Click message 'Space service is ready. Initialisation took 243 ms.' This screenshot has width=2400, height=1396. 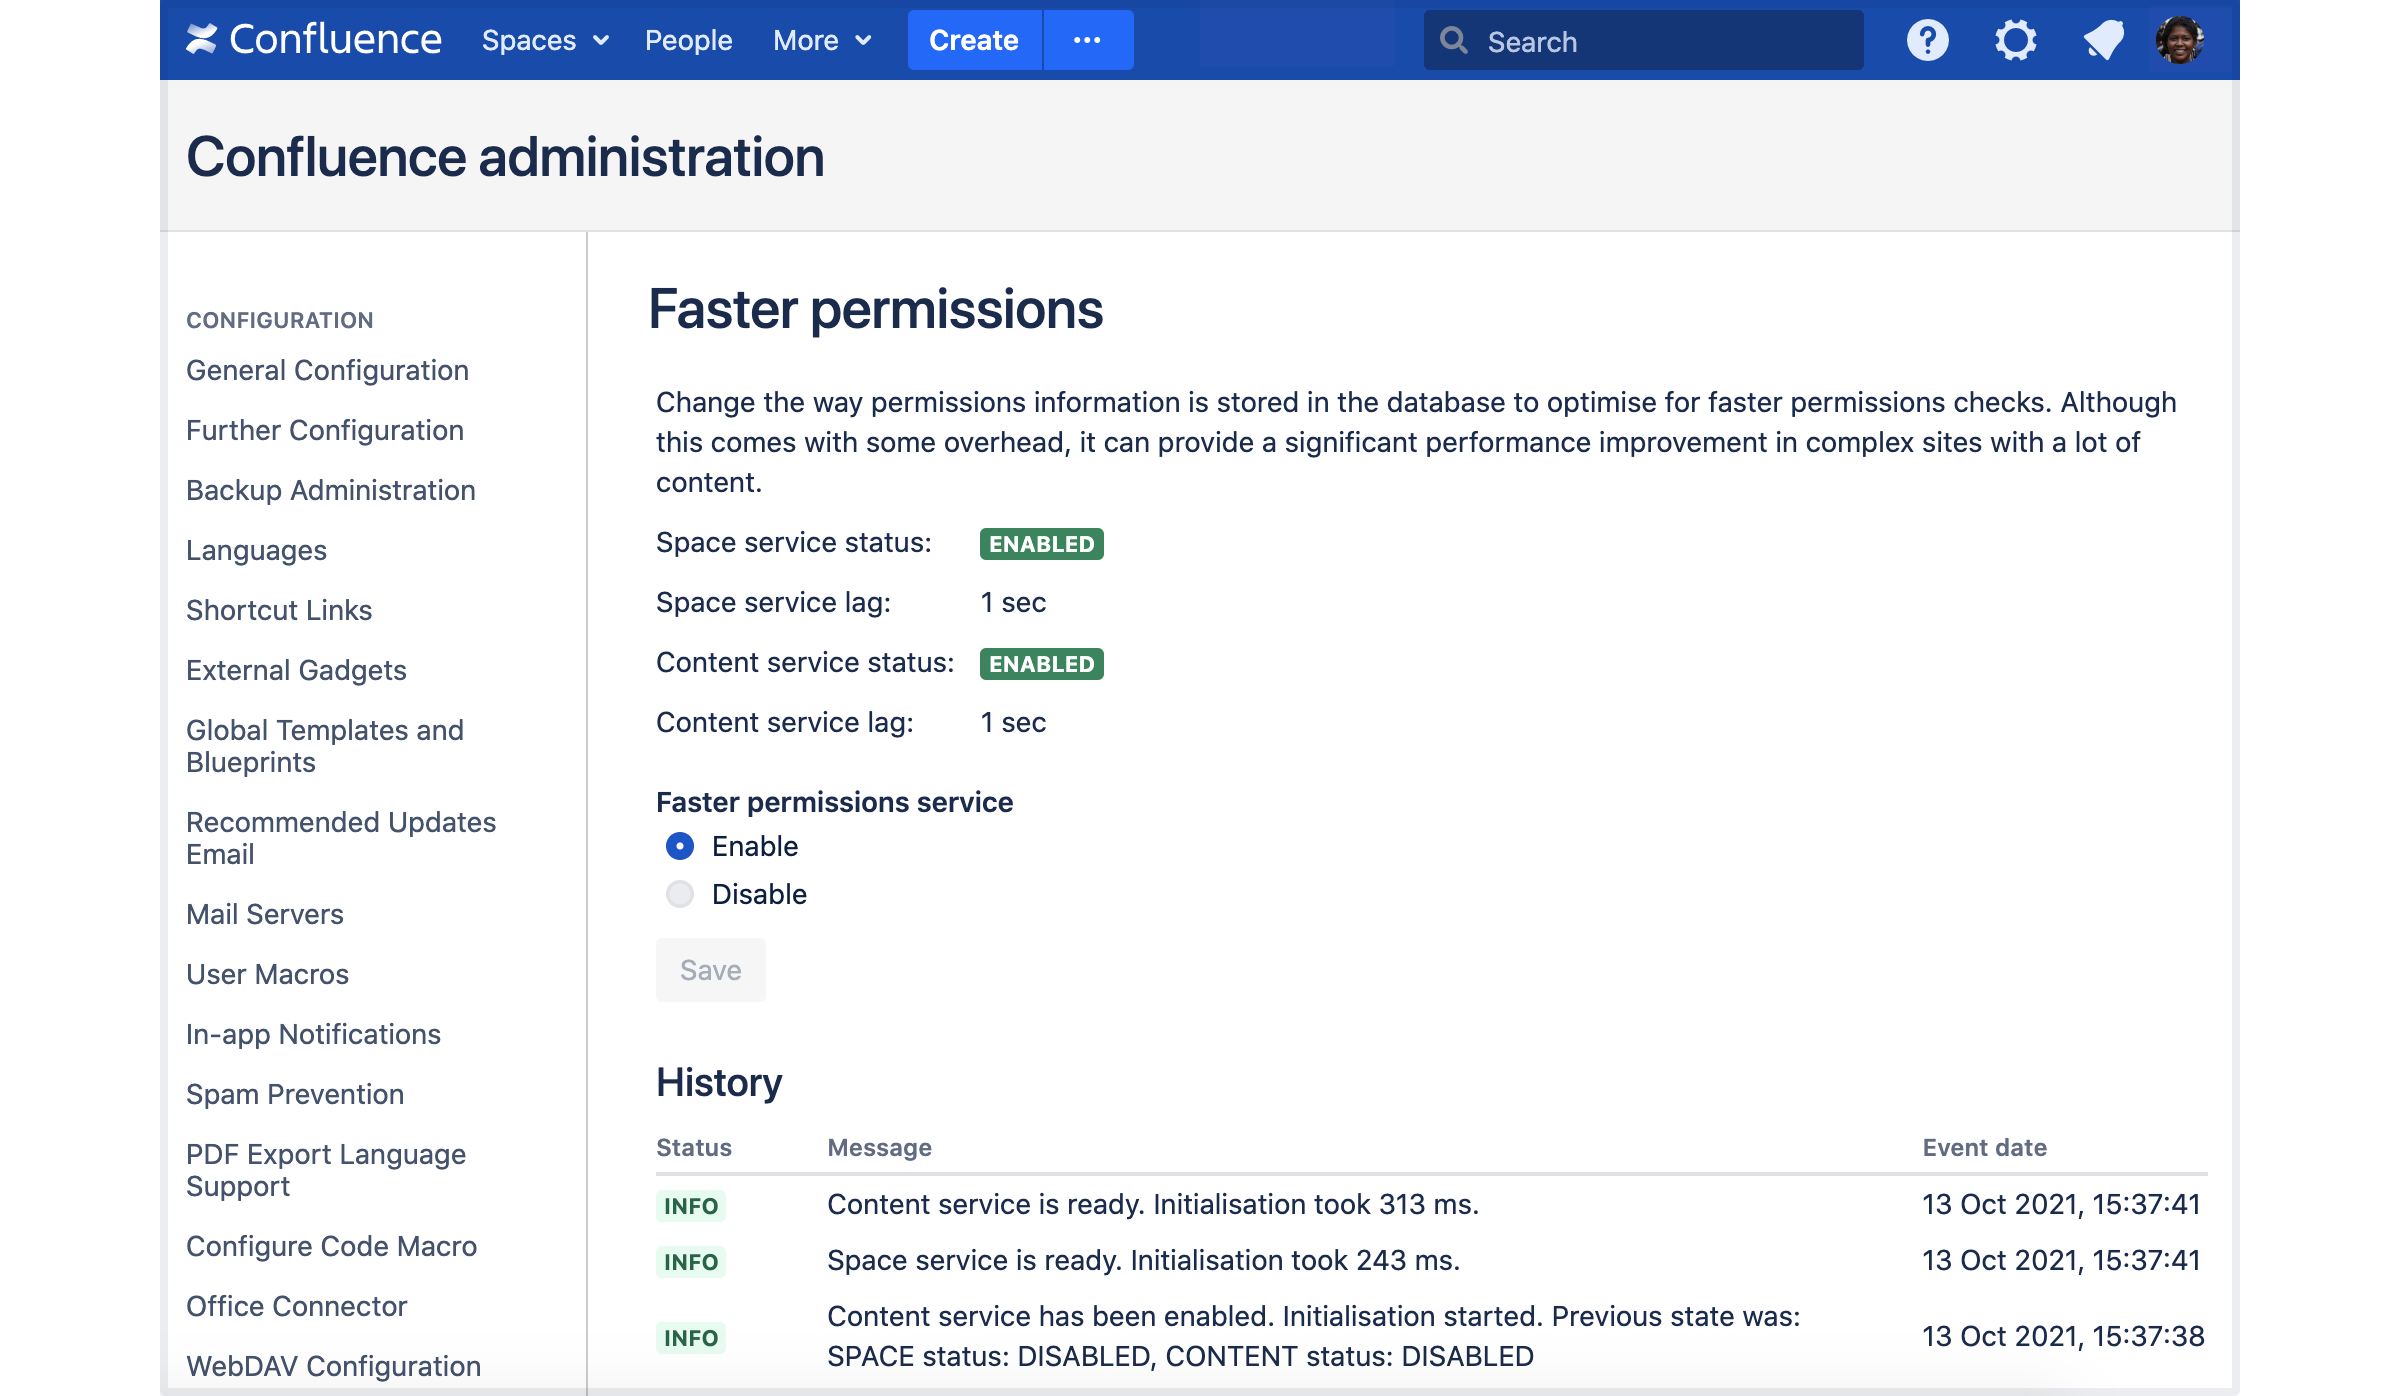(x=1143, y=1260)
